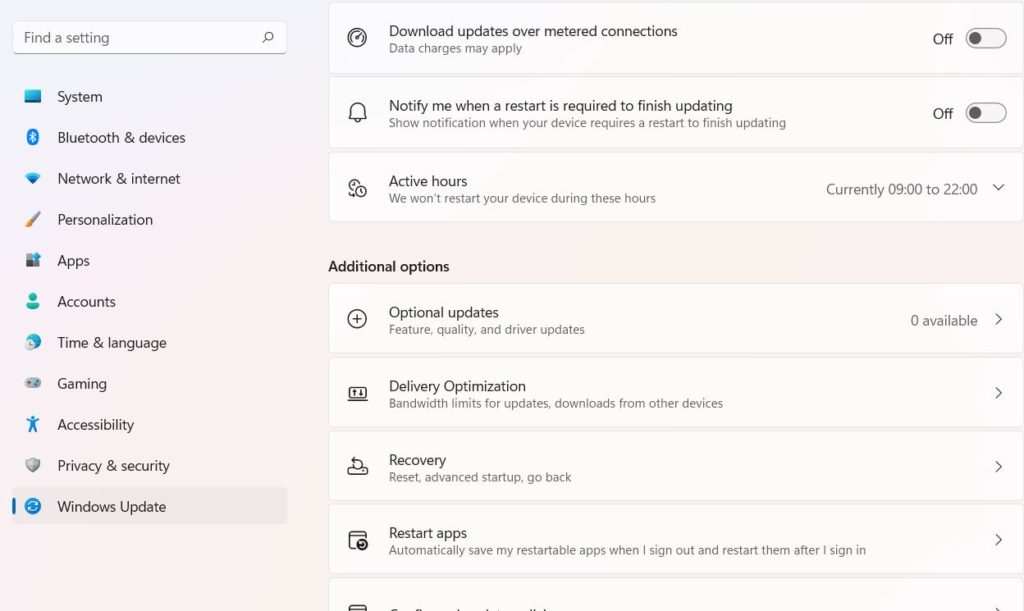The width and height of the screenshot is (1024, 611).
Task: Click the Gaming controller icon
Action: [x=33, y=383]
